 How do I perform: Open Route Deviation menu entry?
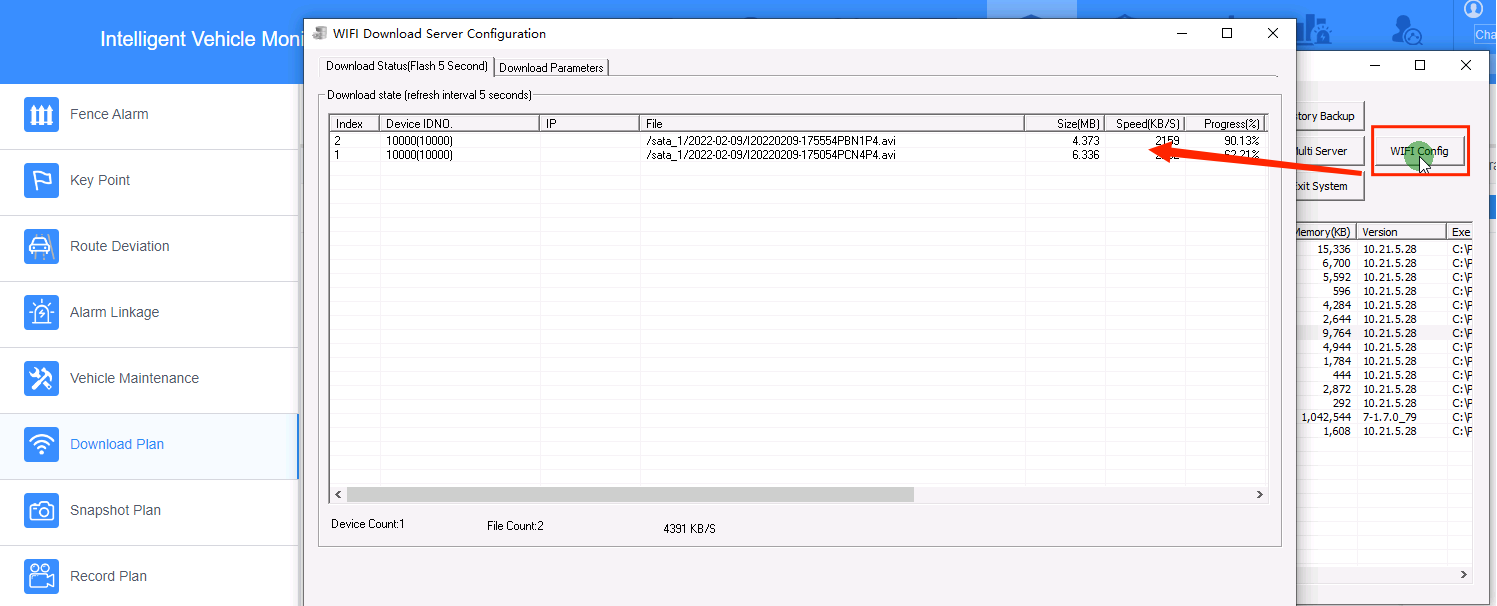click(x=120, y=246)
